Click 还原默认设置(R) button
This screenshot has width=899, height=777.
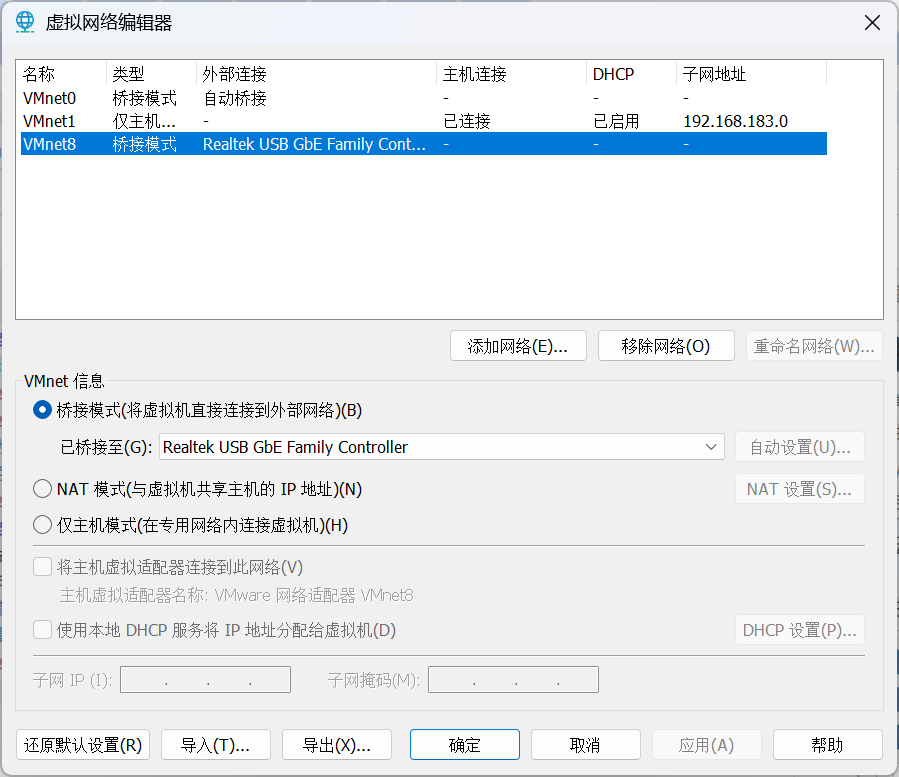pyautogui.click(x=83, y=745)
